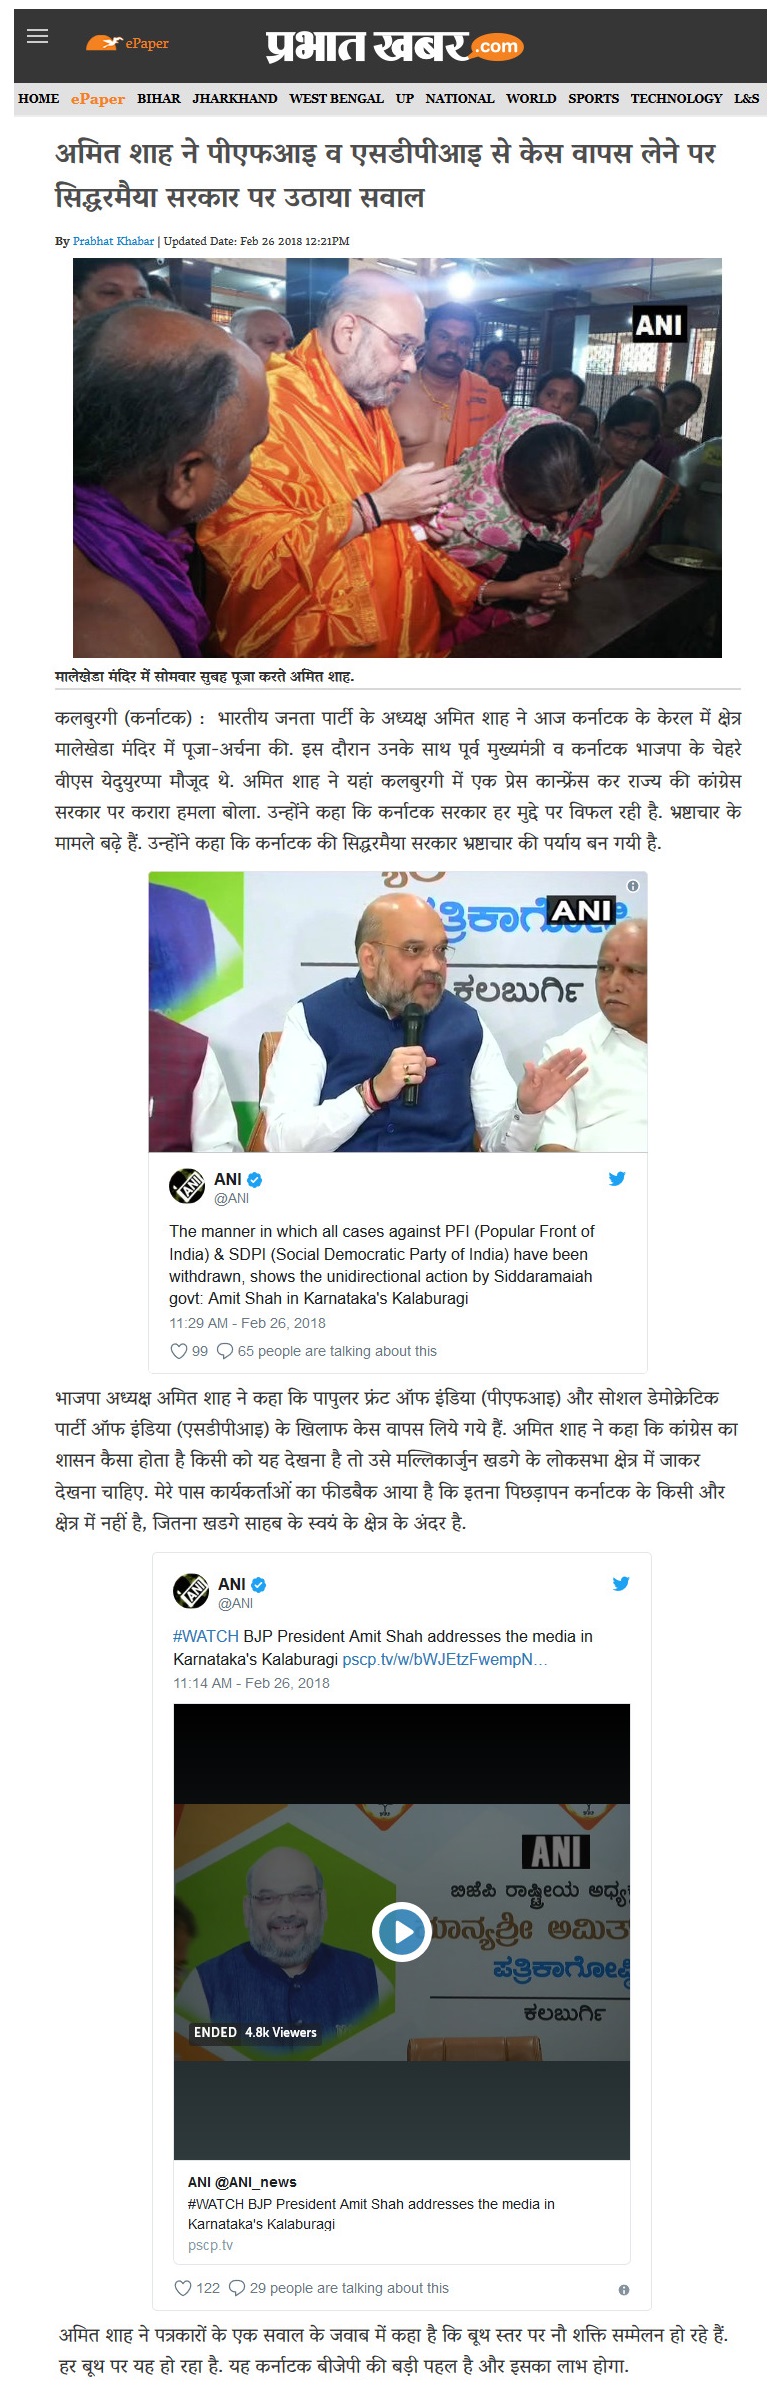Click the Prabhat Khabar author link
Screen dimensions: 784x2408
coord(113,241)
